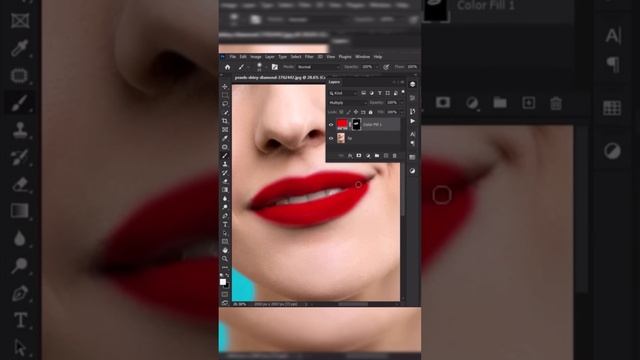Select the Move tool in center toolbar
640x360 pixels.
click(x=225, y=87)
